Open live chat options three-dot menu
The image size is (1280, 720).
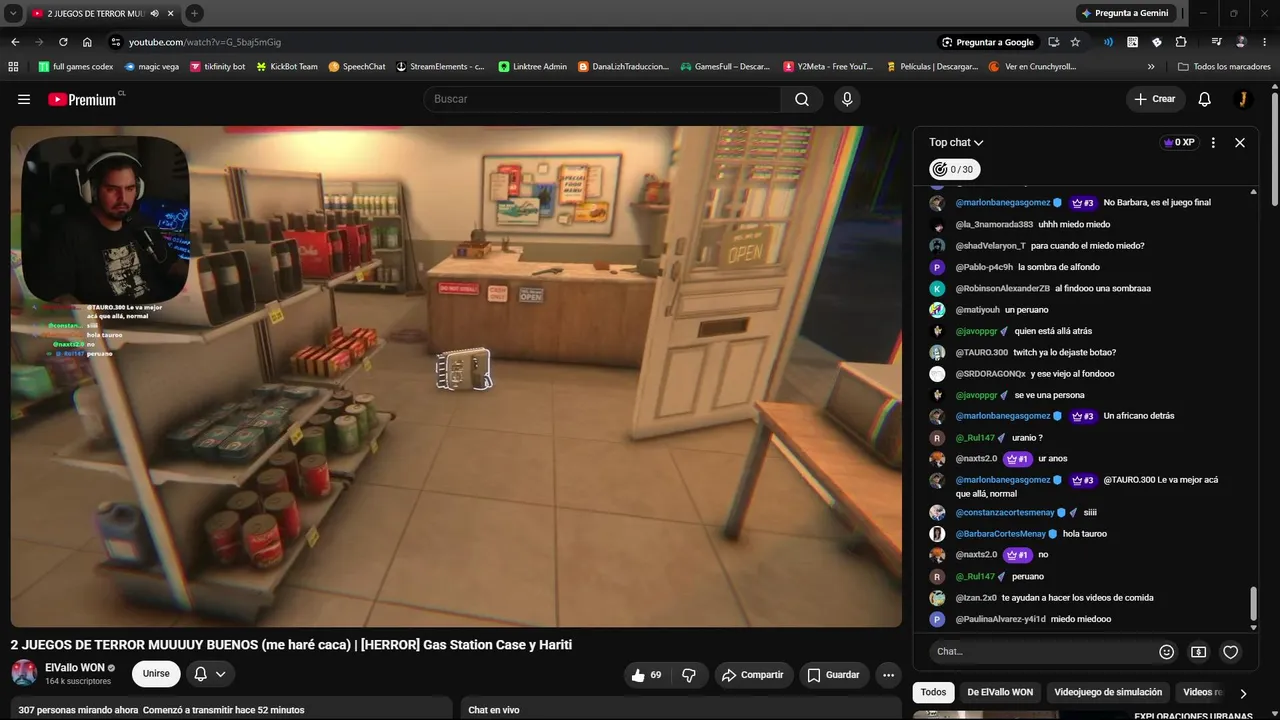click(x=1213, y=142)
